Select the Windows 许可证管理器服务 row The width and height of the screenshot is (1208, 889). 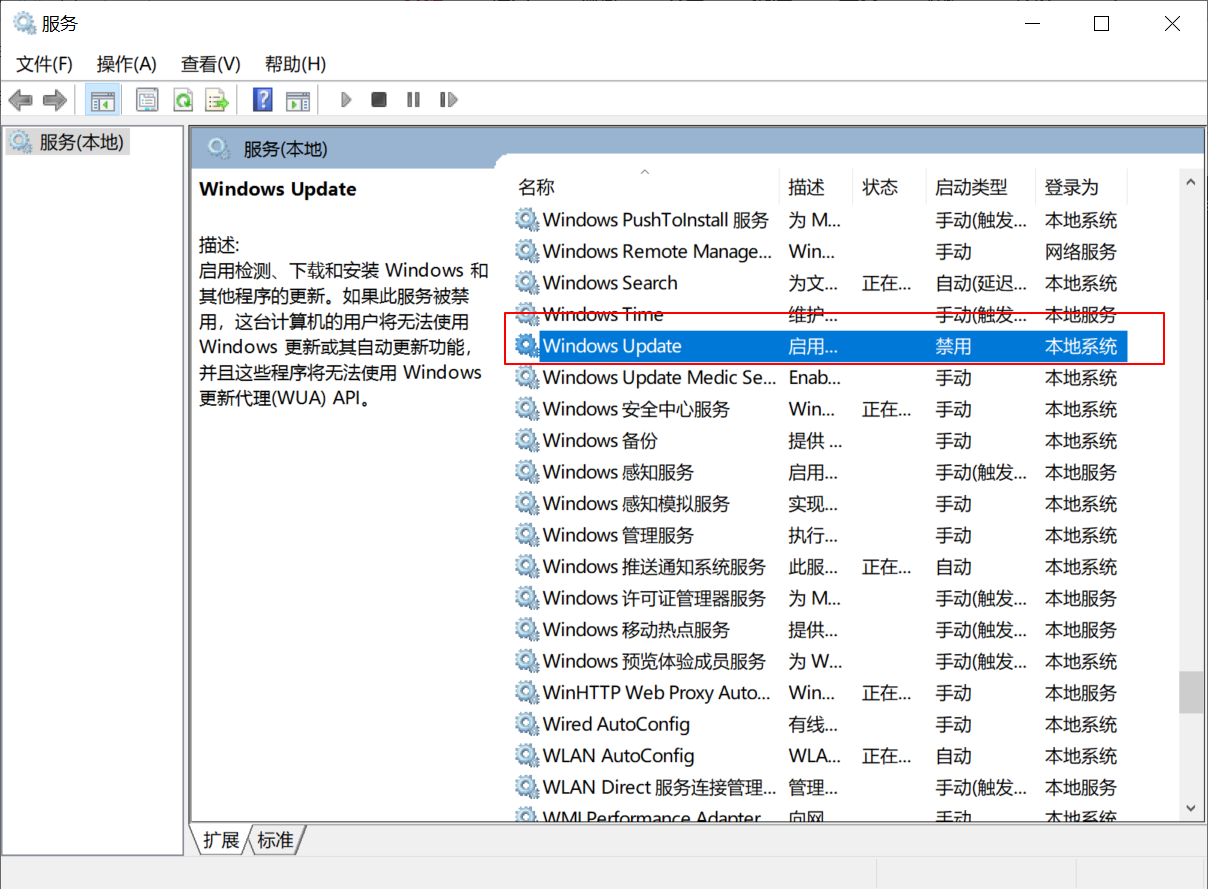coord(820,598)
